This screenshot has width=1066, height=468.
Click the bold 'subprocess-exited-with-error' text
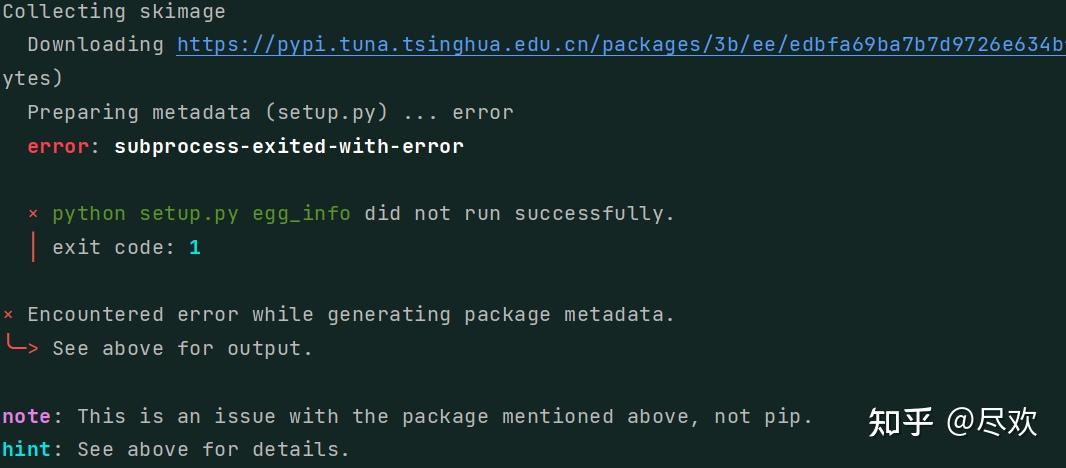click(x=289, y=146)
